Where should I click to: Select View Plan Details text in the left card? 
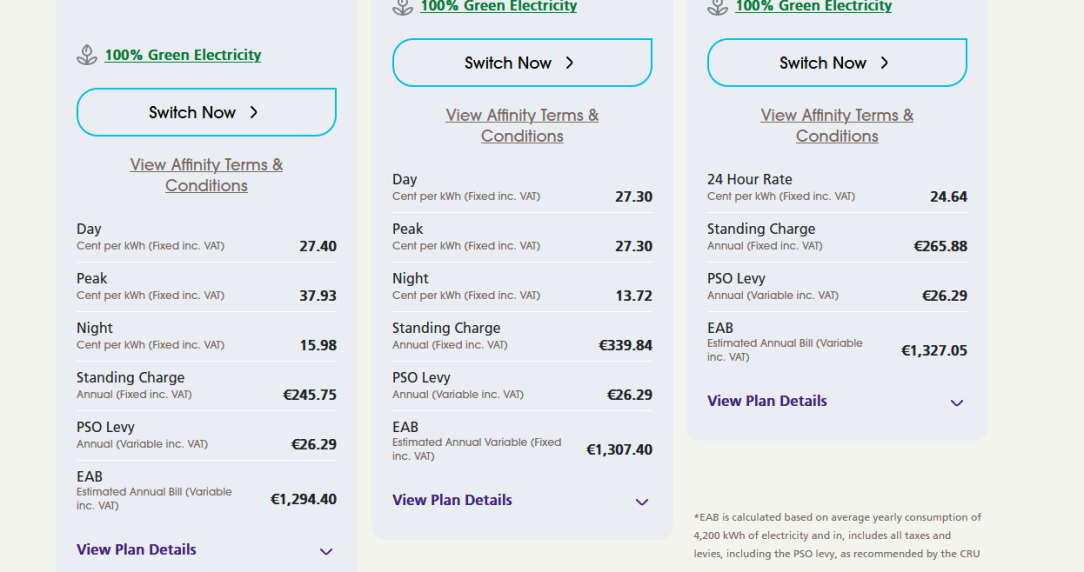137,549
